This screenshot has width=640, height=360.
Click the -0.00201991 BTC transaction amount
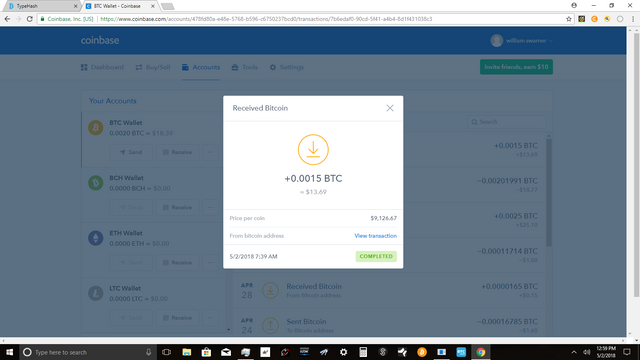click(x=507, y=181)
